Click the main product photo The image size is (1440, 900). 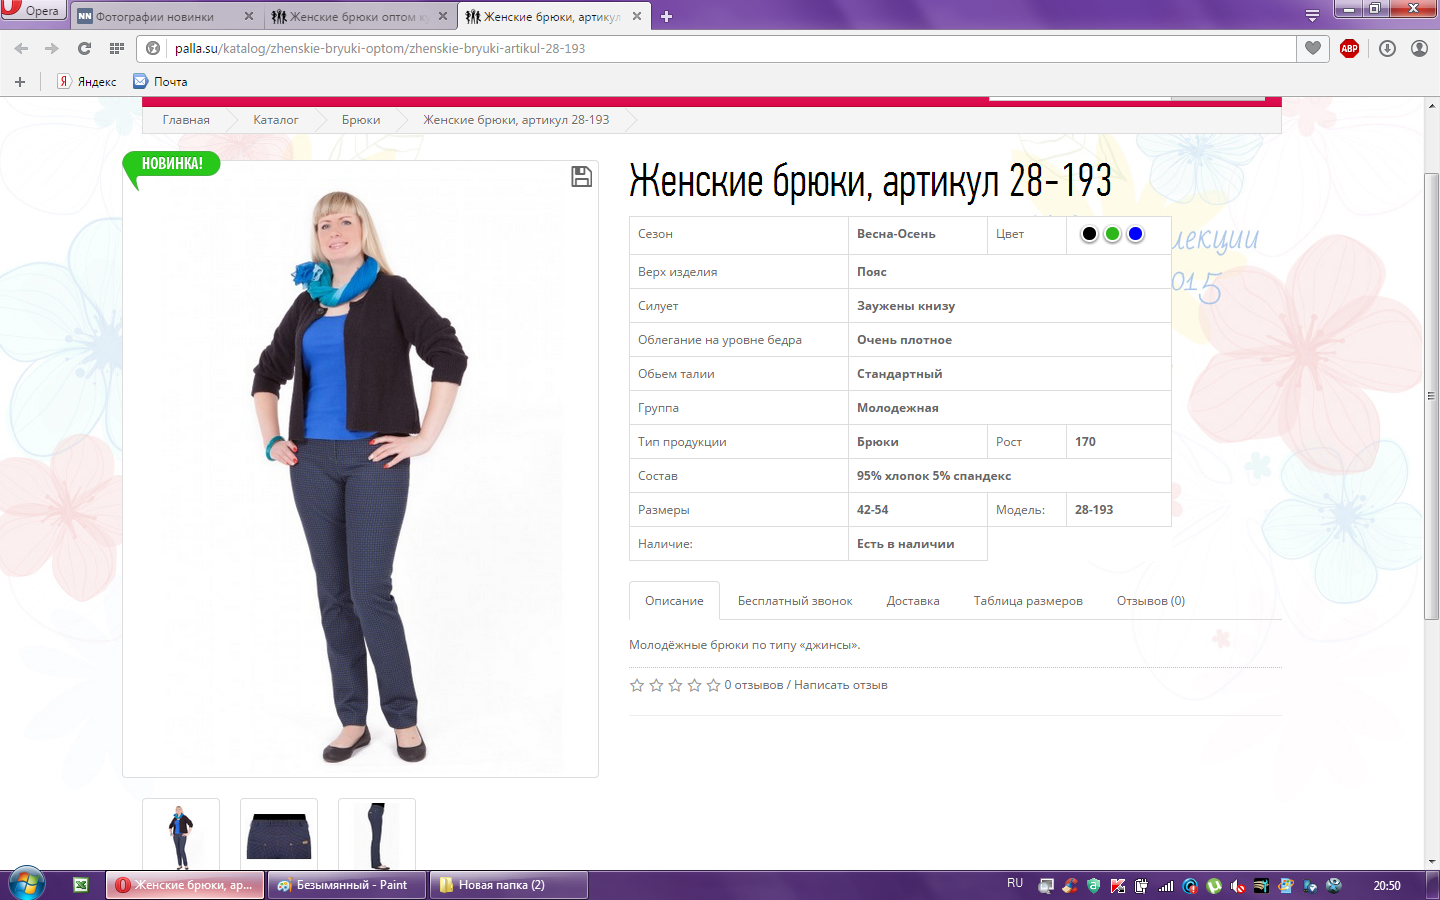point(360,469)
